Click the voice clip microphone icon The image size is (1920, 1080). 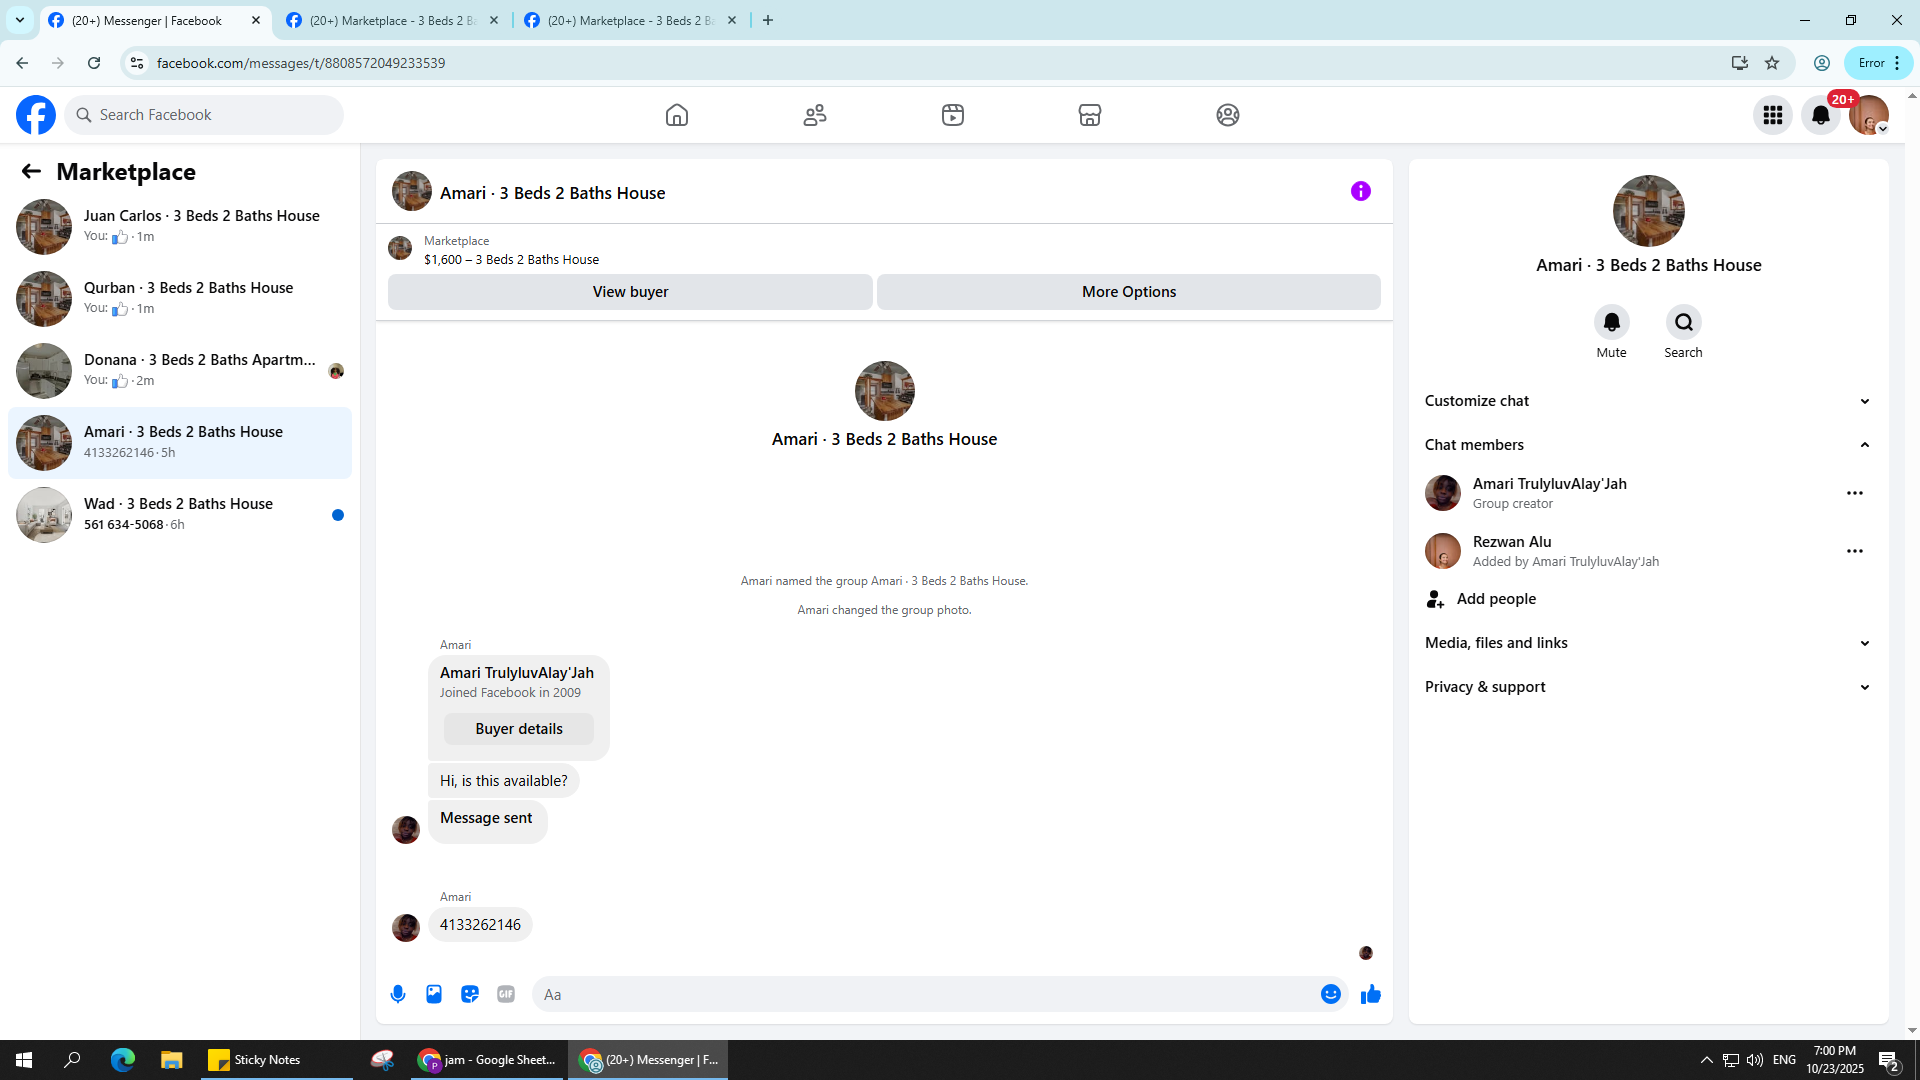click(398, 994)
